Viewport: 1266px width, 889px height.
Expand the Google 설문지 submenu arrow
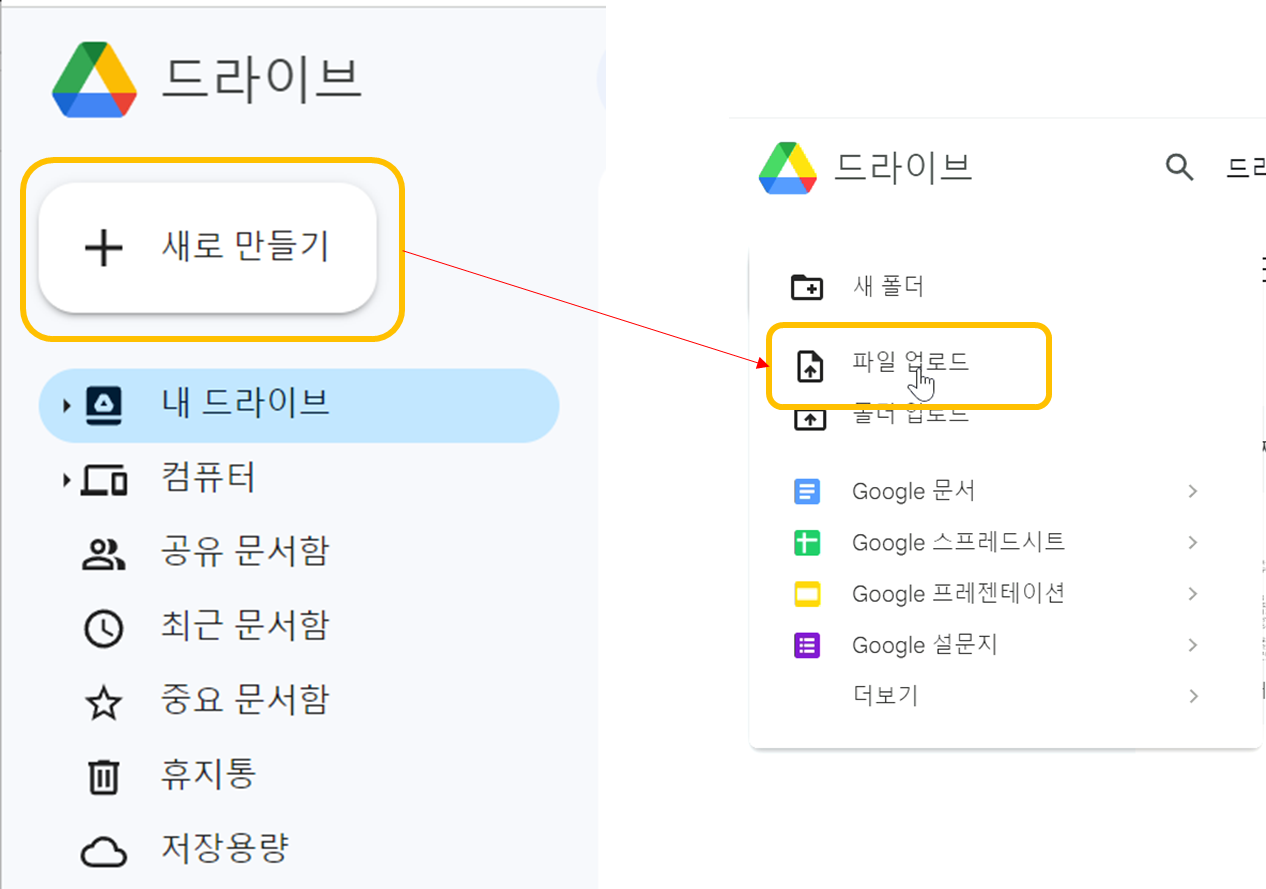click(x=1192, y=646)
